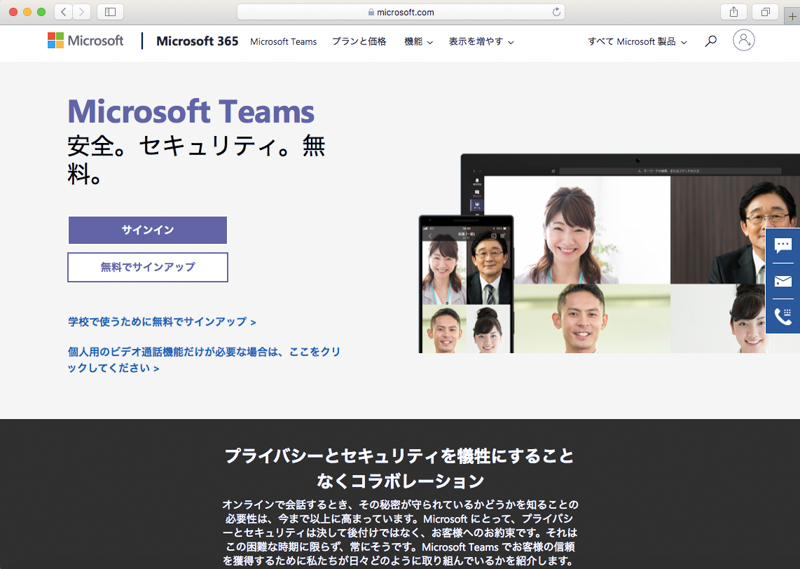Expand the 表示を増やす dropdown

point(481,42)
